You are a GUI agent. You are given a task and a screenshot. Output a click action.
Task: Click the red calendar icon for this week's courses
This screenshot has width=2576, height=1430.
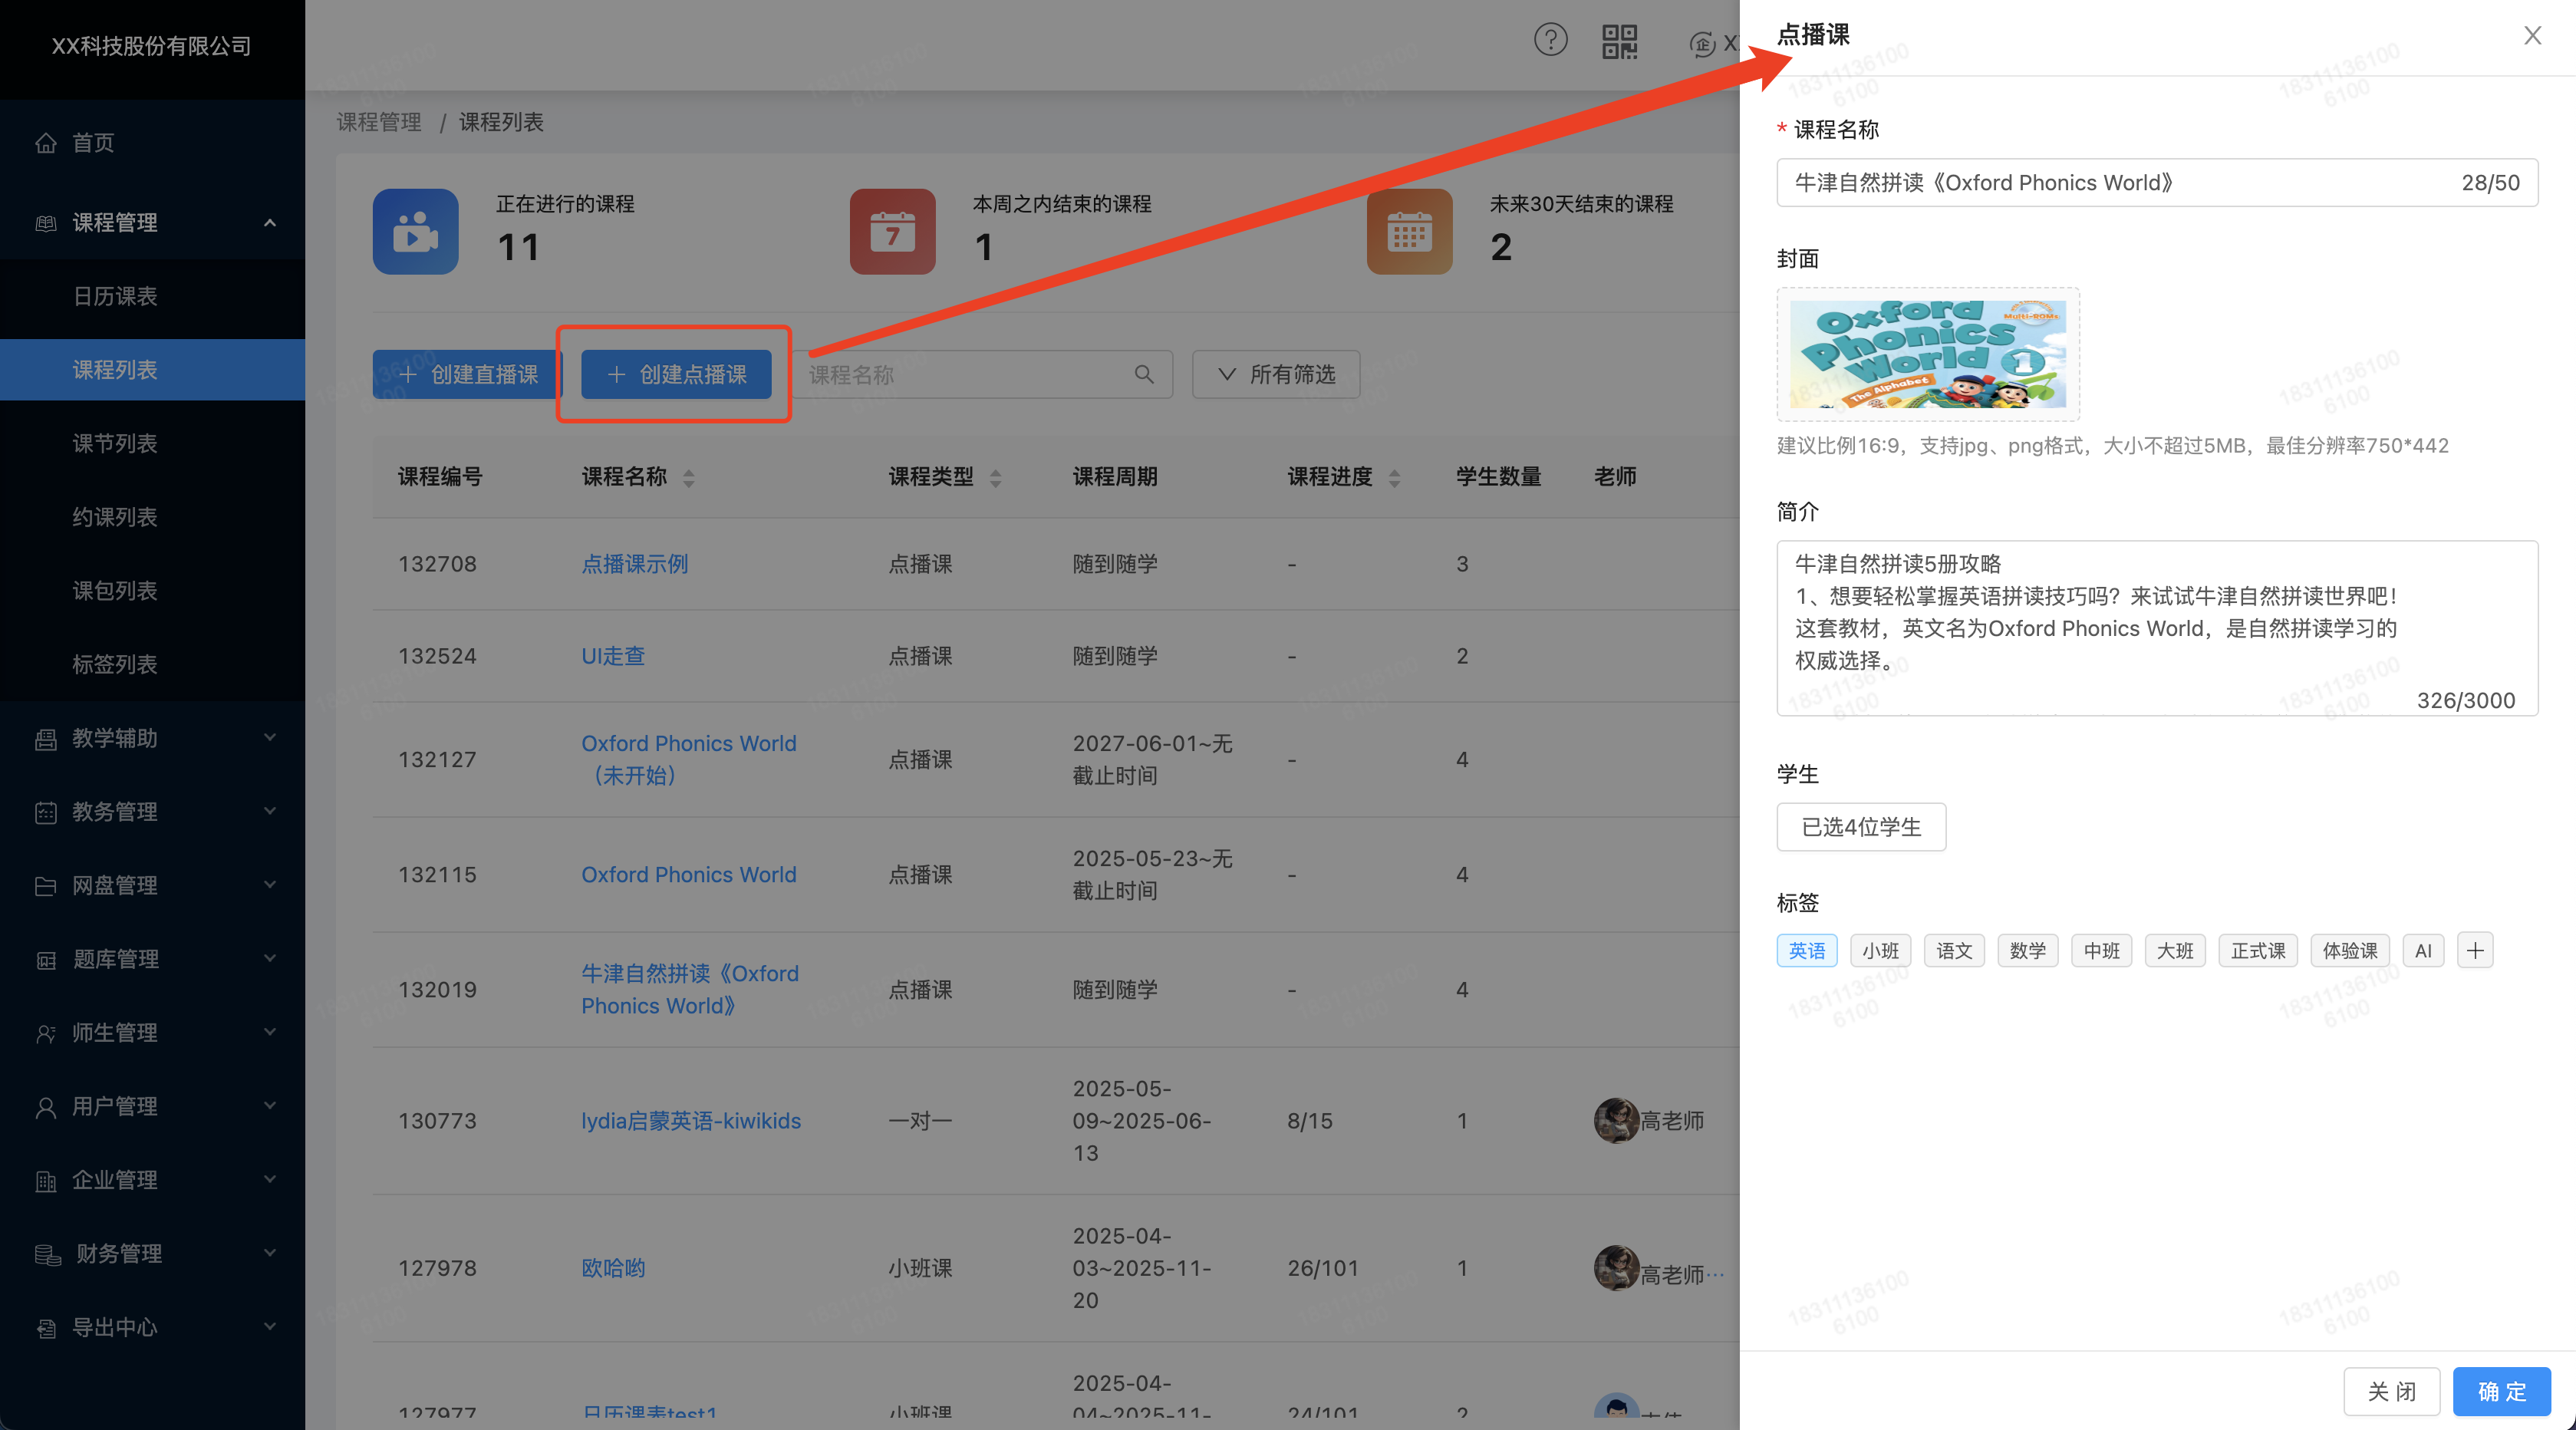[892, 231]
